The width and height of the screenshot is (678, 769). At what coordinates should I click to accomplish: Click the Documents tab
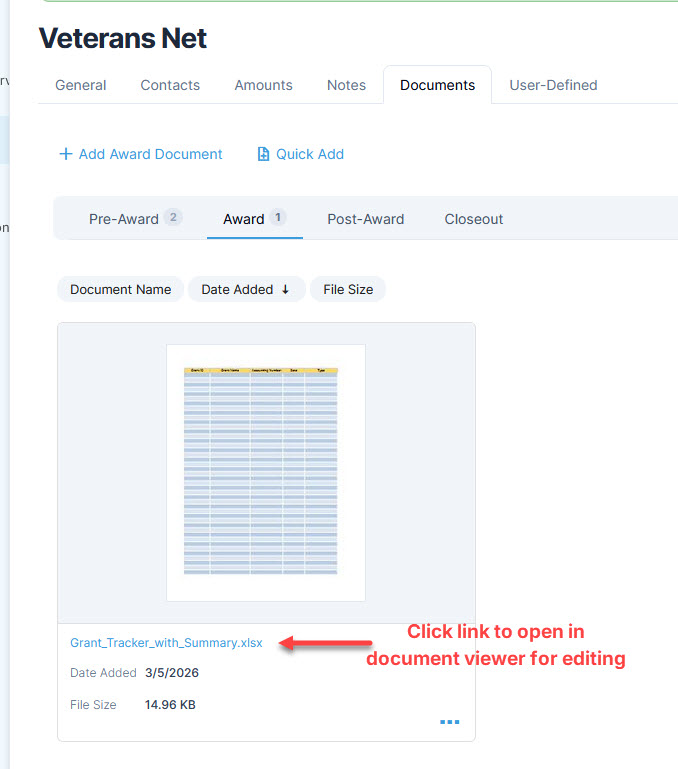coord(437,85)
